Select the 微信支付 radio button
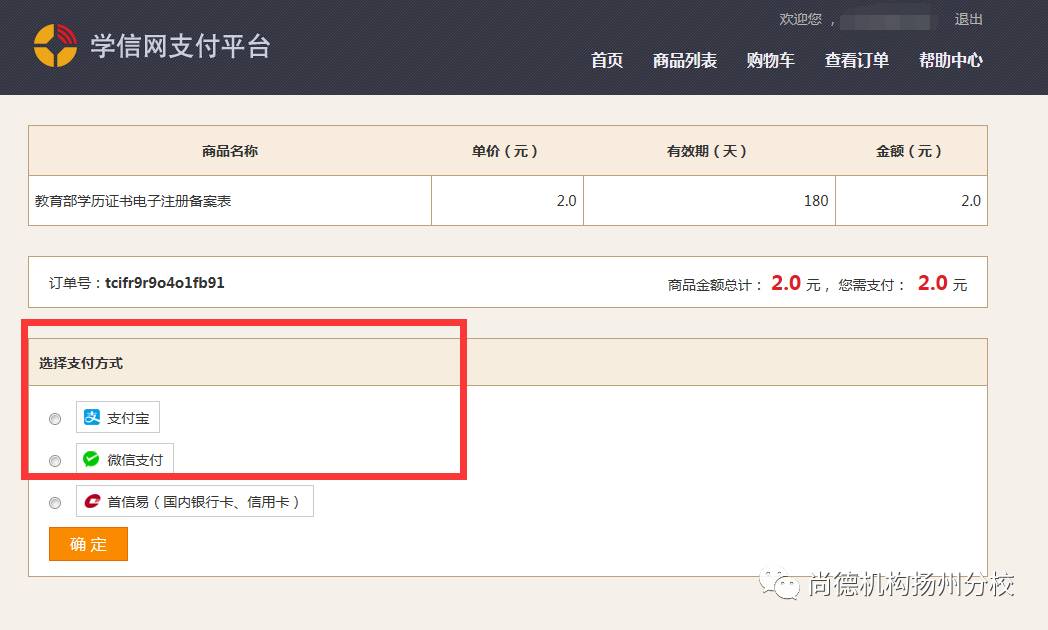Viewport: 1048px width, 630px height. click(55, 461)
